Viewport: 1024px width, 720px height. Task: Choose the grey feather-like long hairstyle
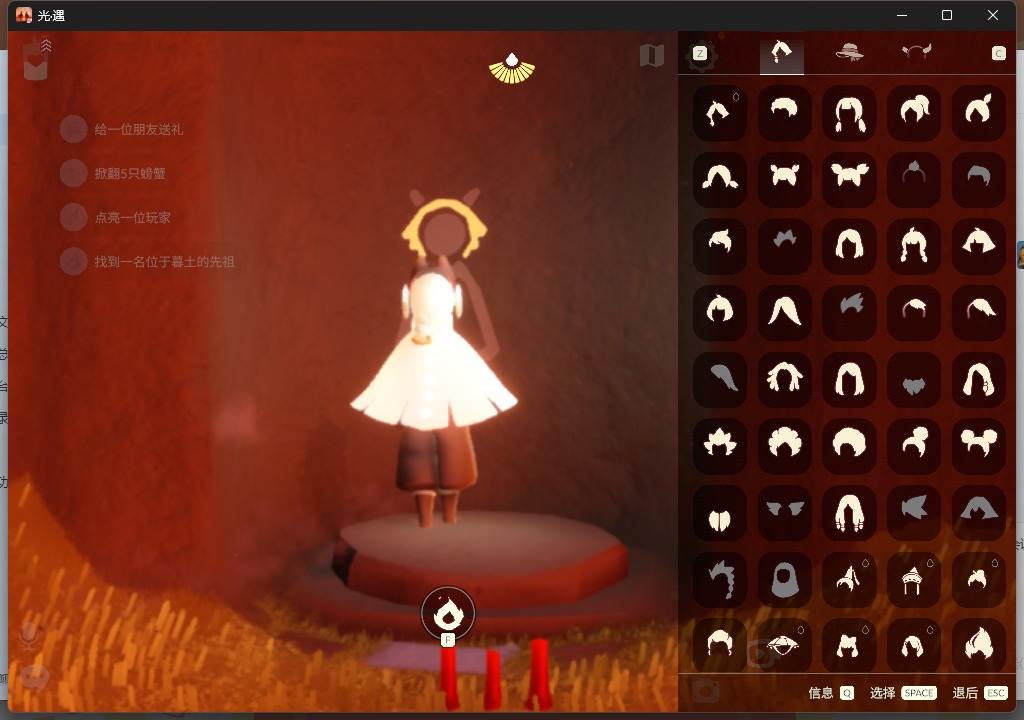[x=720, y=380]
